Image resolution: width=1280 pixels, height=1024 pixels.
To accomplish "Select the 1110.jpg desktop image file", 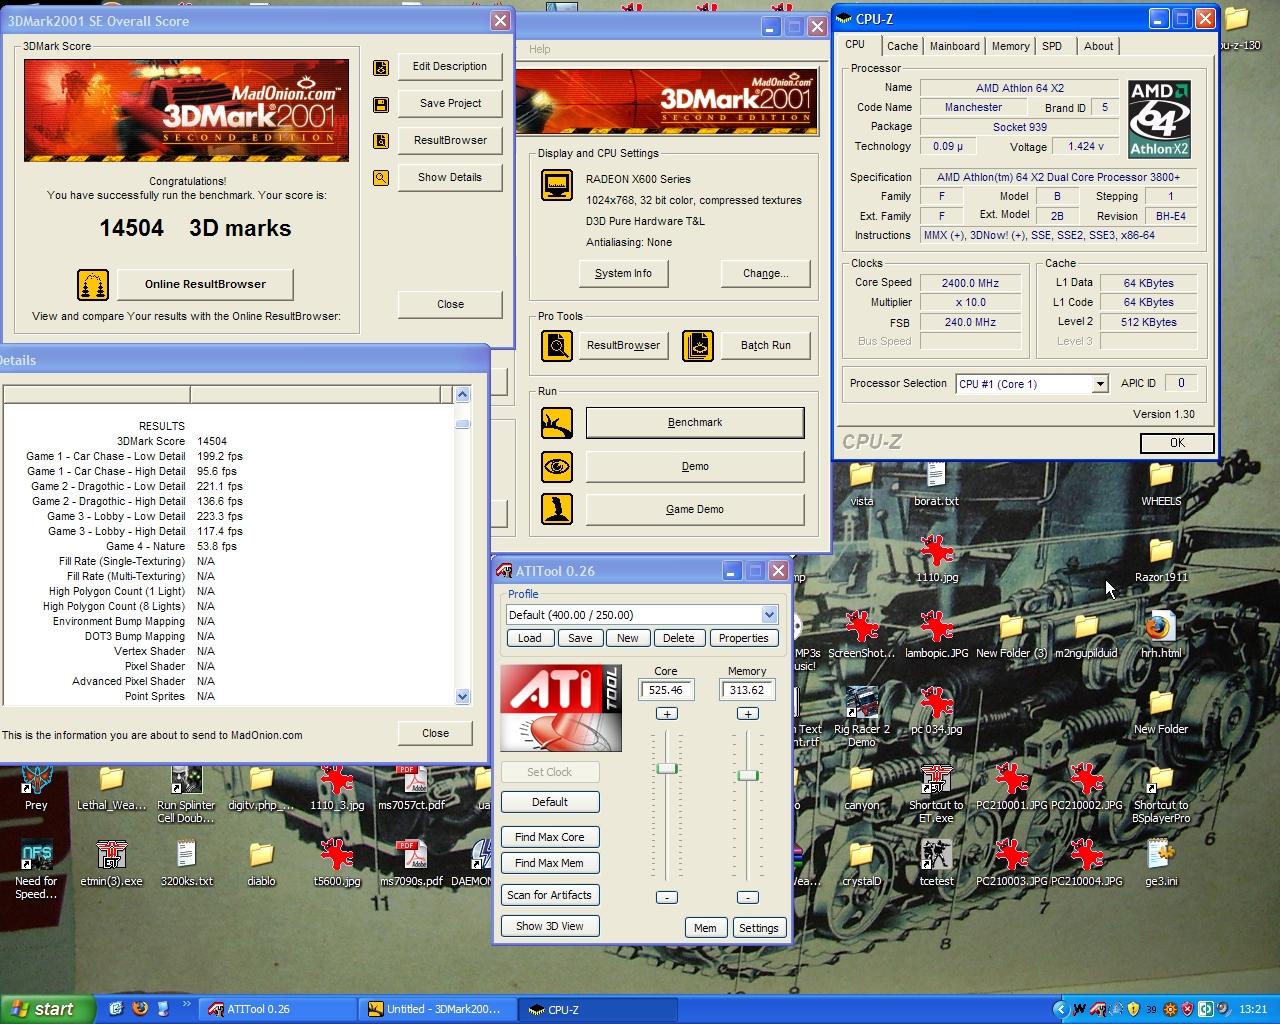I will [936, 559].
